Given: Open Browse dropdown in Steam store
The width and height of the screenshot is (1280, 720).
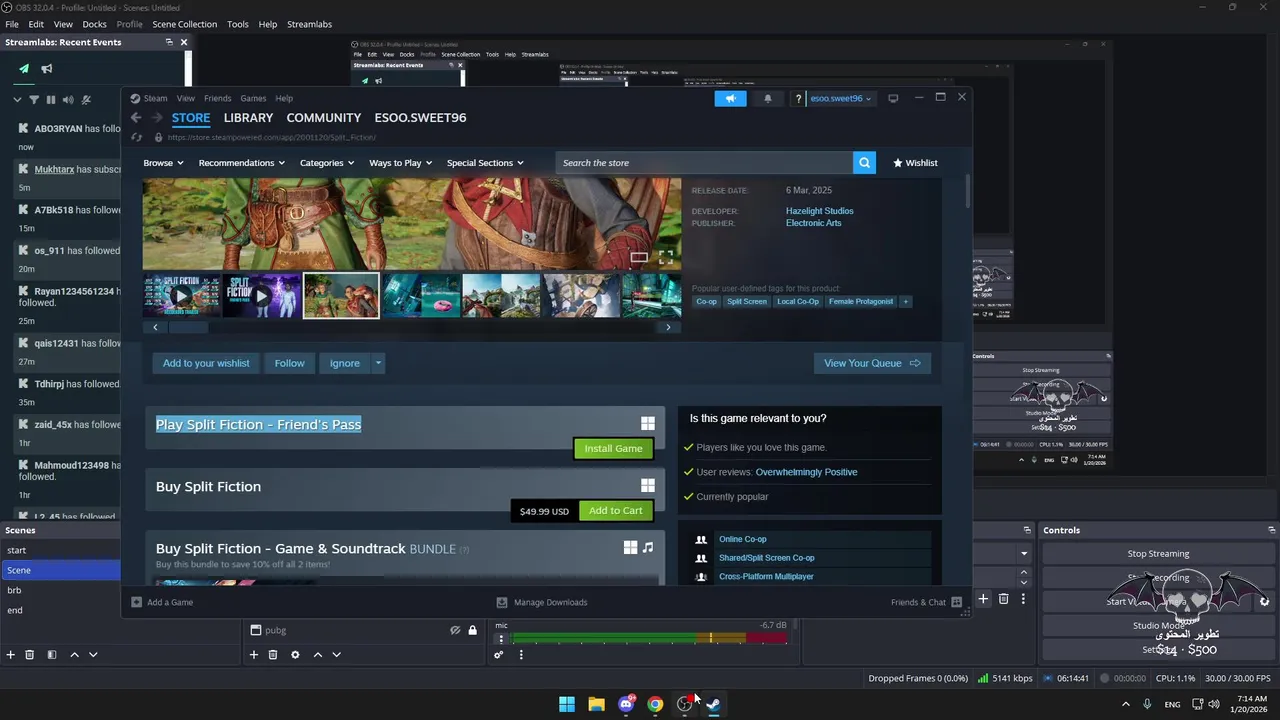Looking at the screenshot, I should coord(163,163).
